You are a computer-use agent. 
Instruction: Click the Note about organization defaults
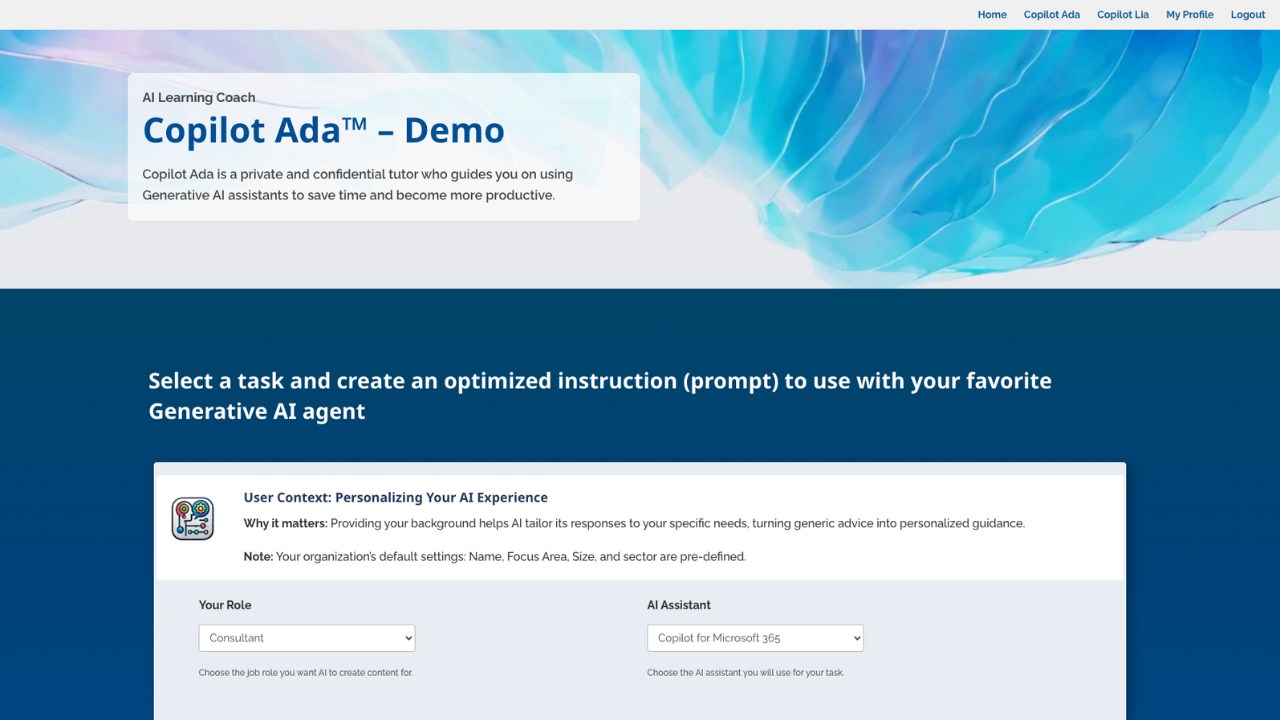494,556
